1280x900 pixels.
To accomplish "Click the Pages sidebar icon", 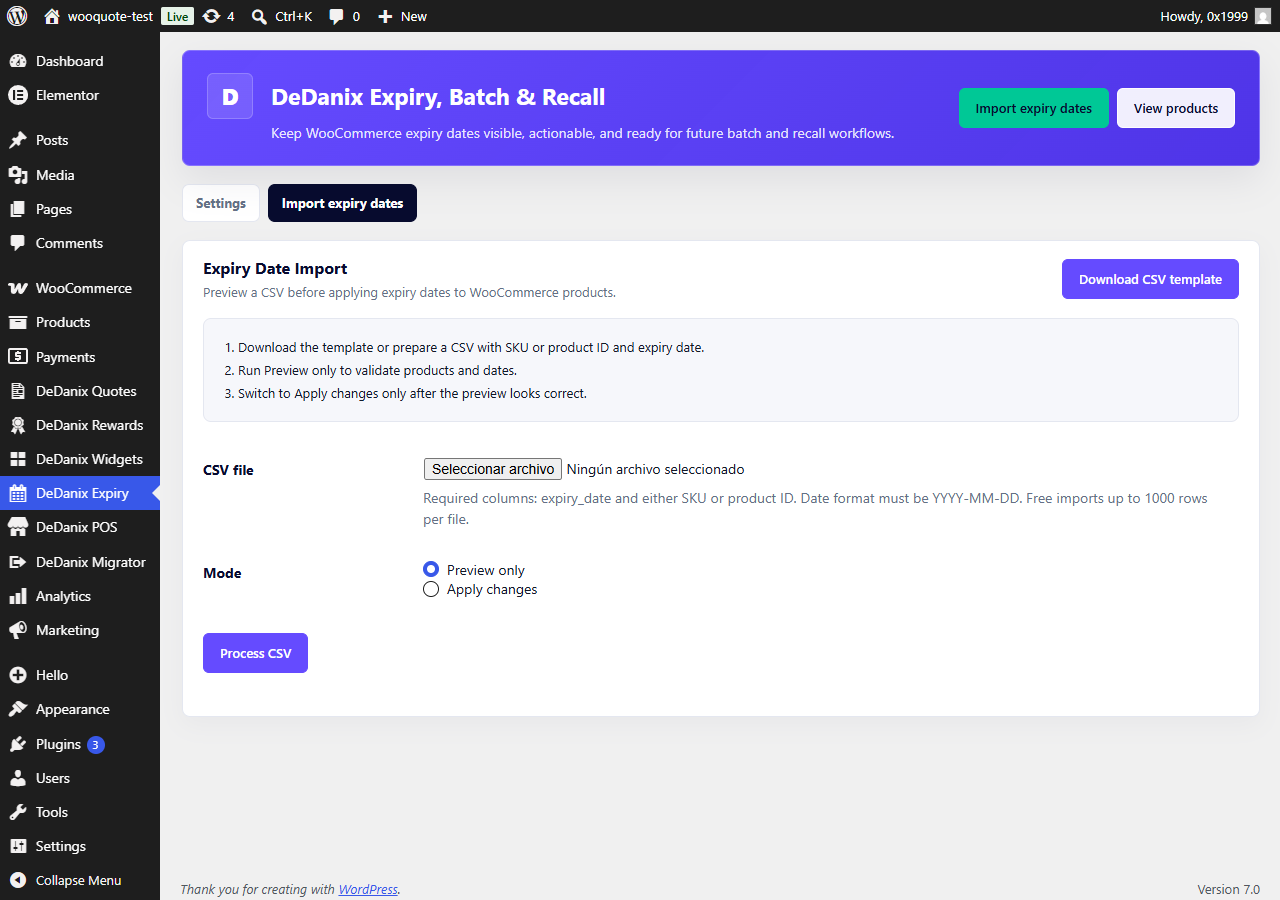I will point(18,209).
